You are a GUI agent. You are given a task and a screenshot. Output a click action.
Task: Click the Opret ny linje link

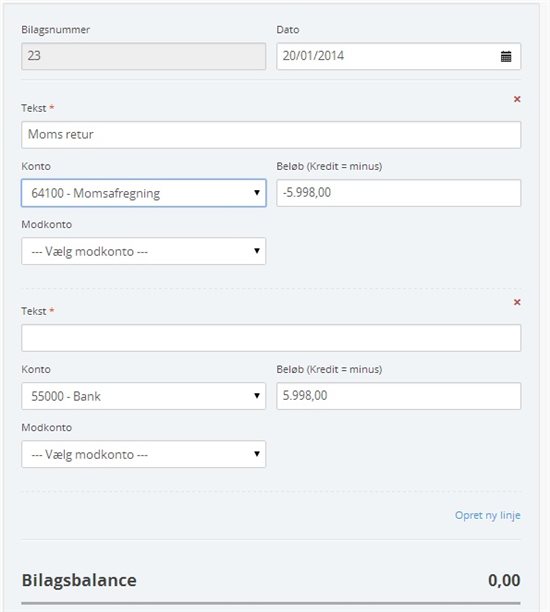click(488, 515)
